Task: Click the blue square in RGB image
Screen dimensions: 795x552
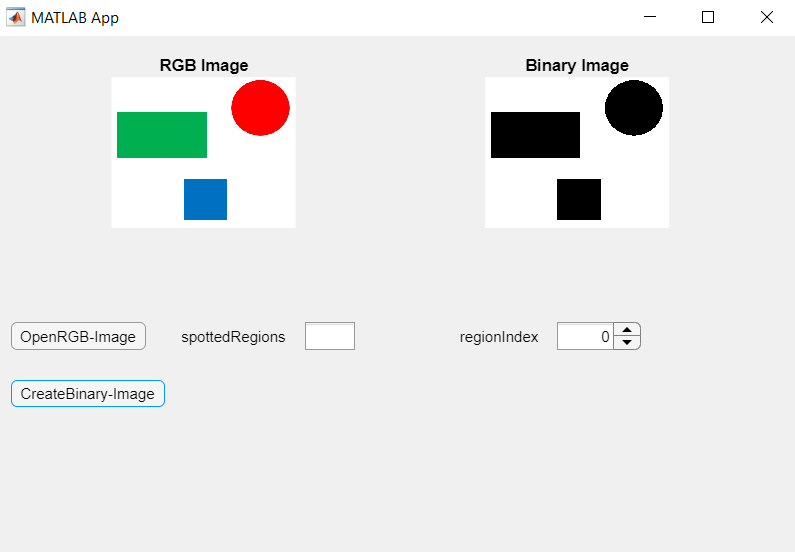Action: coord(205,199)
